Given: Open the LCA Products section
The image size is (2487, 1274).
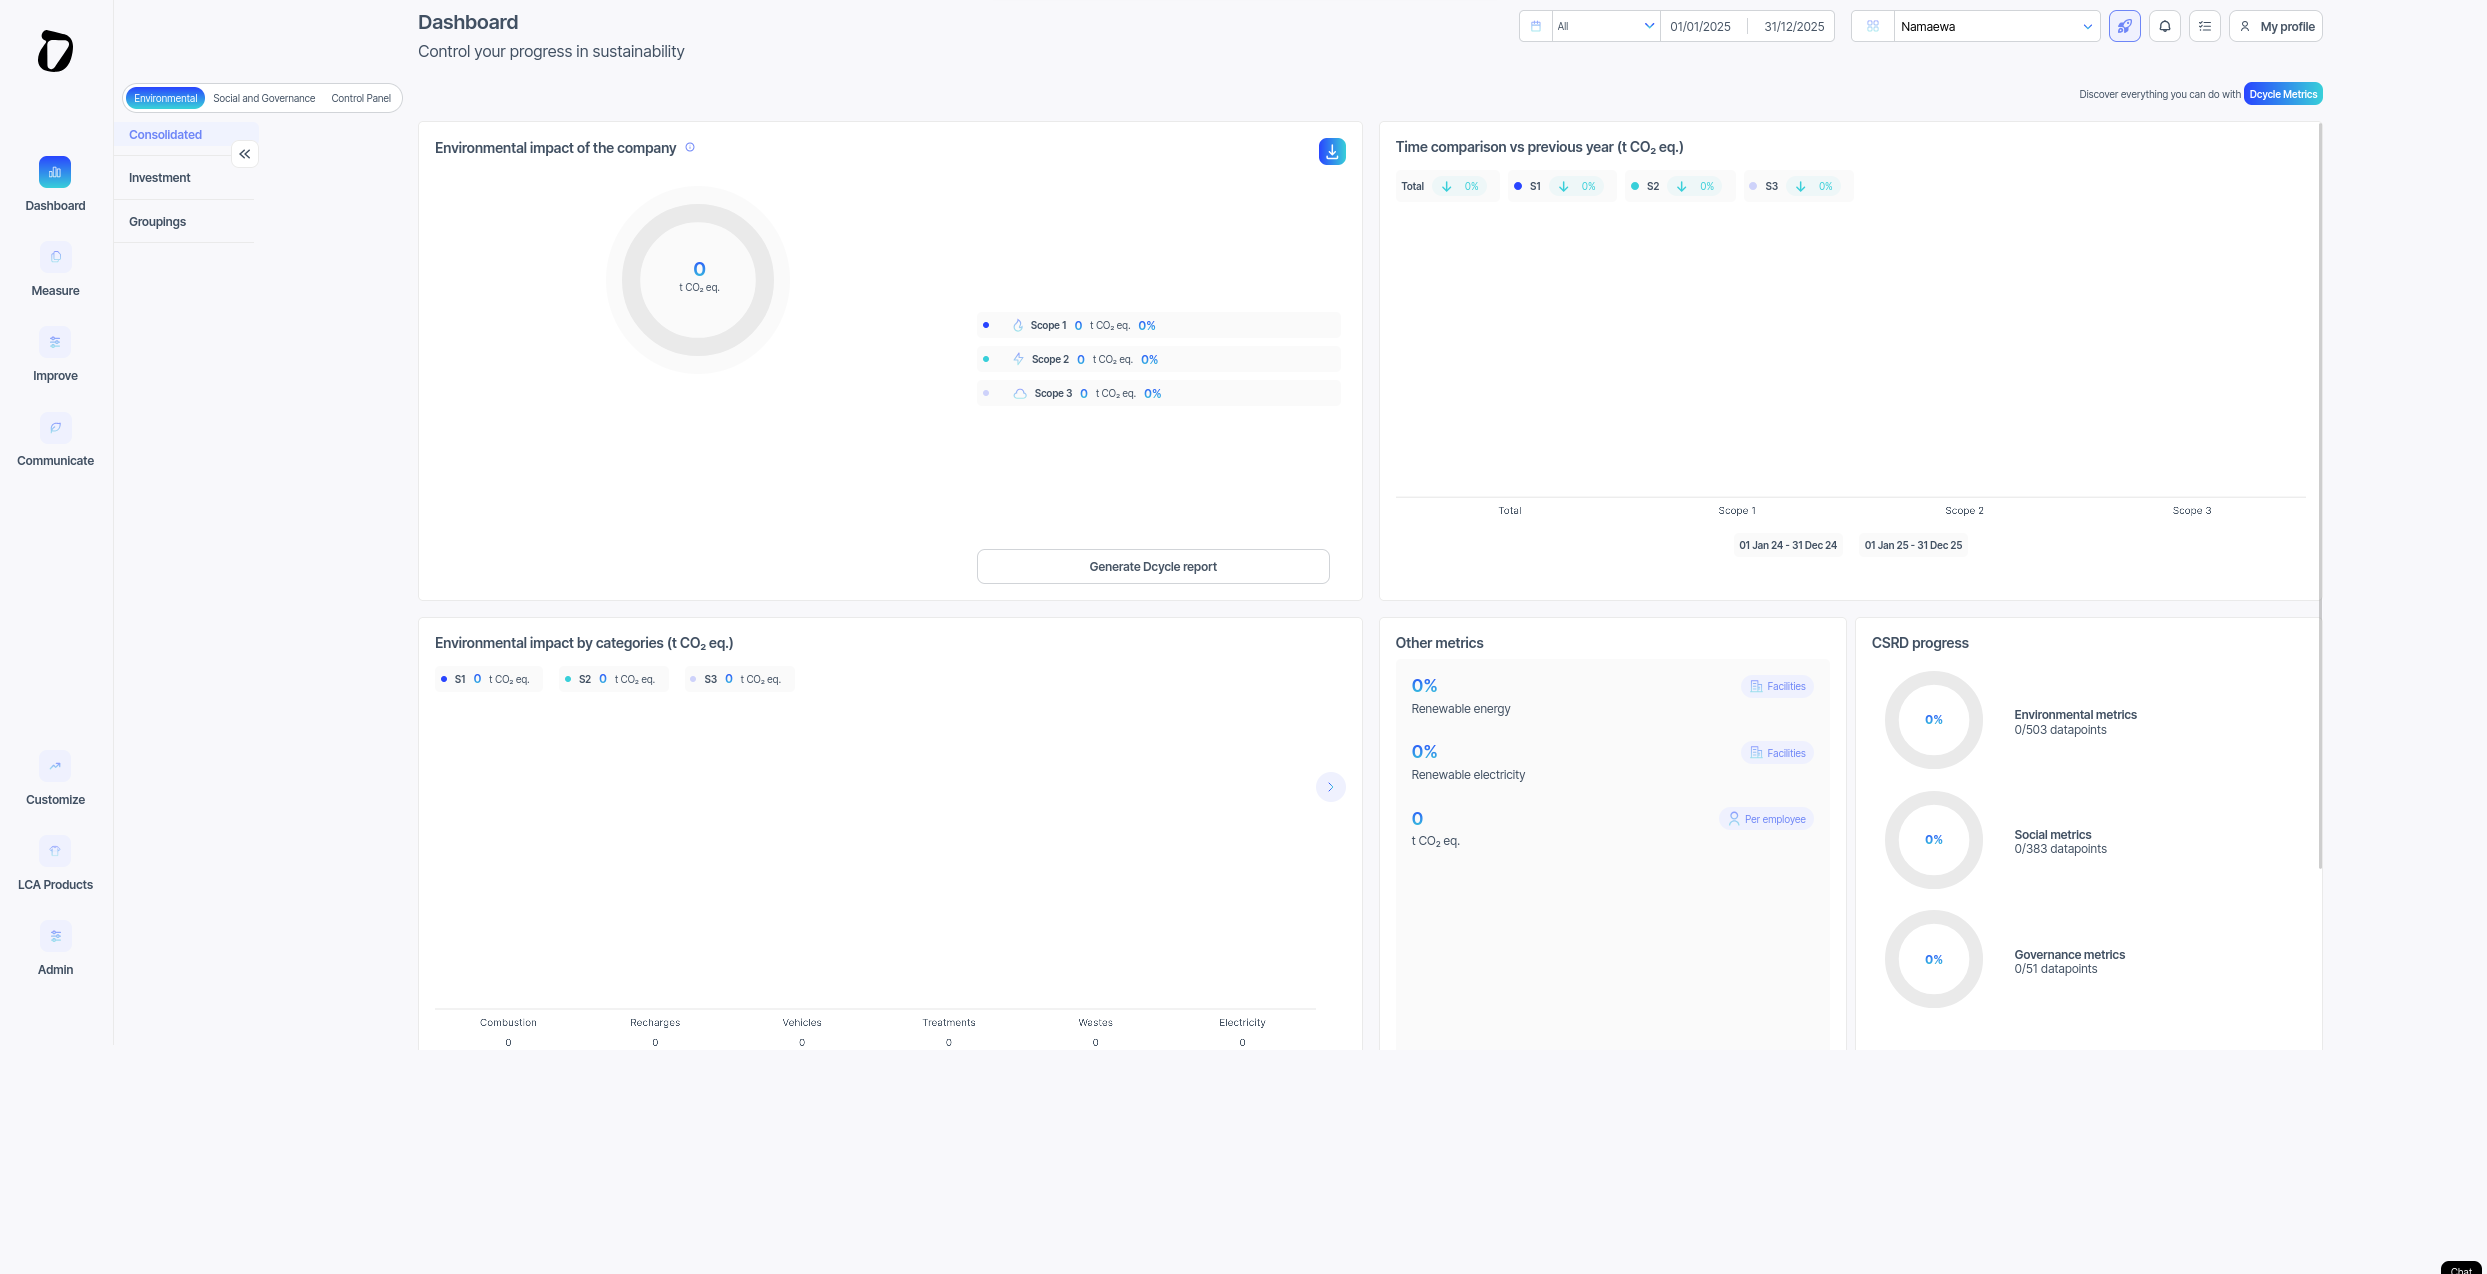Looking at the screenshot, I should (x=55, y=866).
